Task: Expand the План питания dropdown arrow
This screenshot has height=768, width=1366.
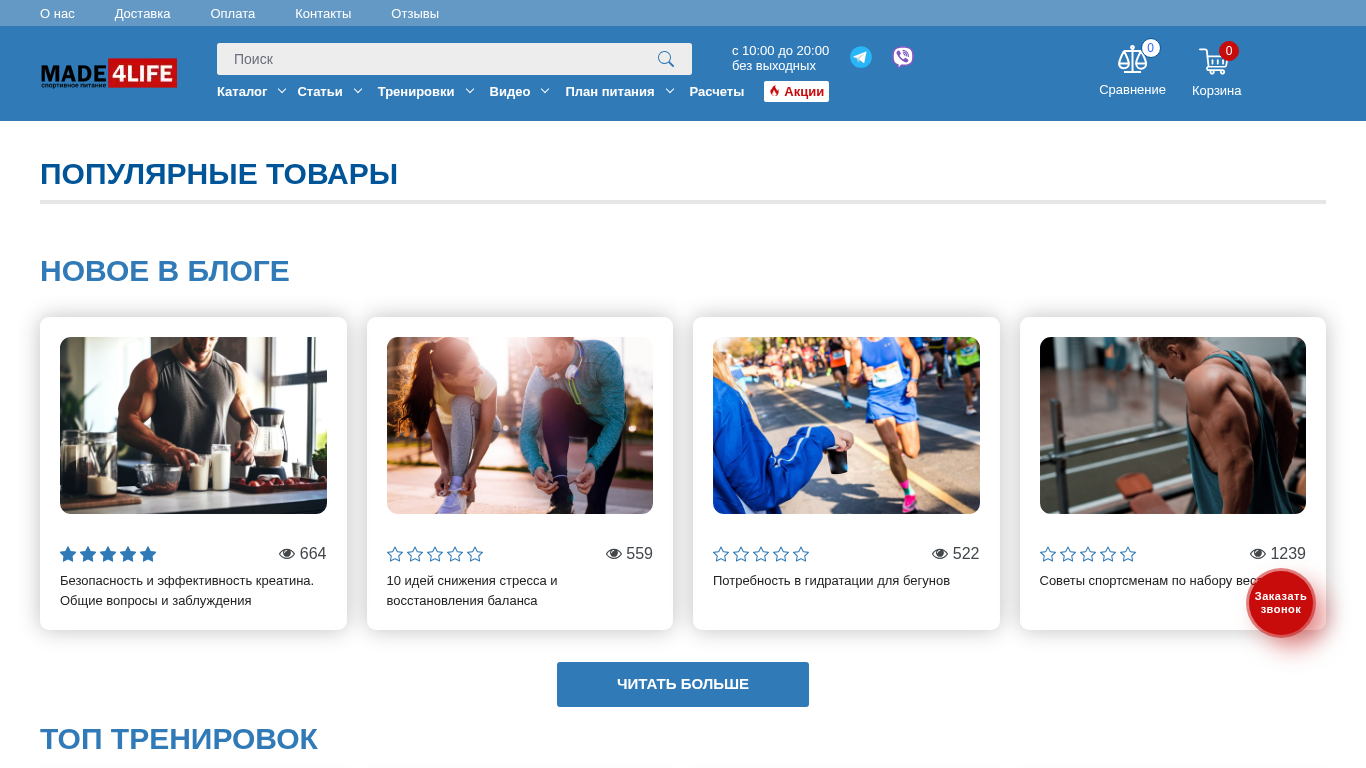Action: pos(670,91)
